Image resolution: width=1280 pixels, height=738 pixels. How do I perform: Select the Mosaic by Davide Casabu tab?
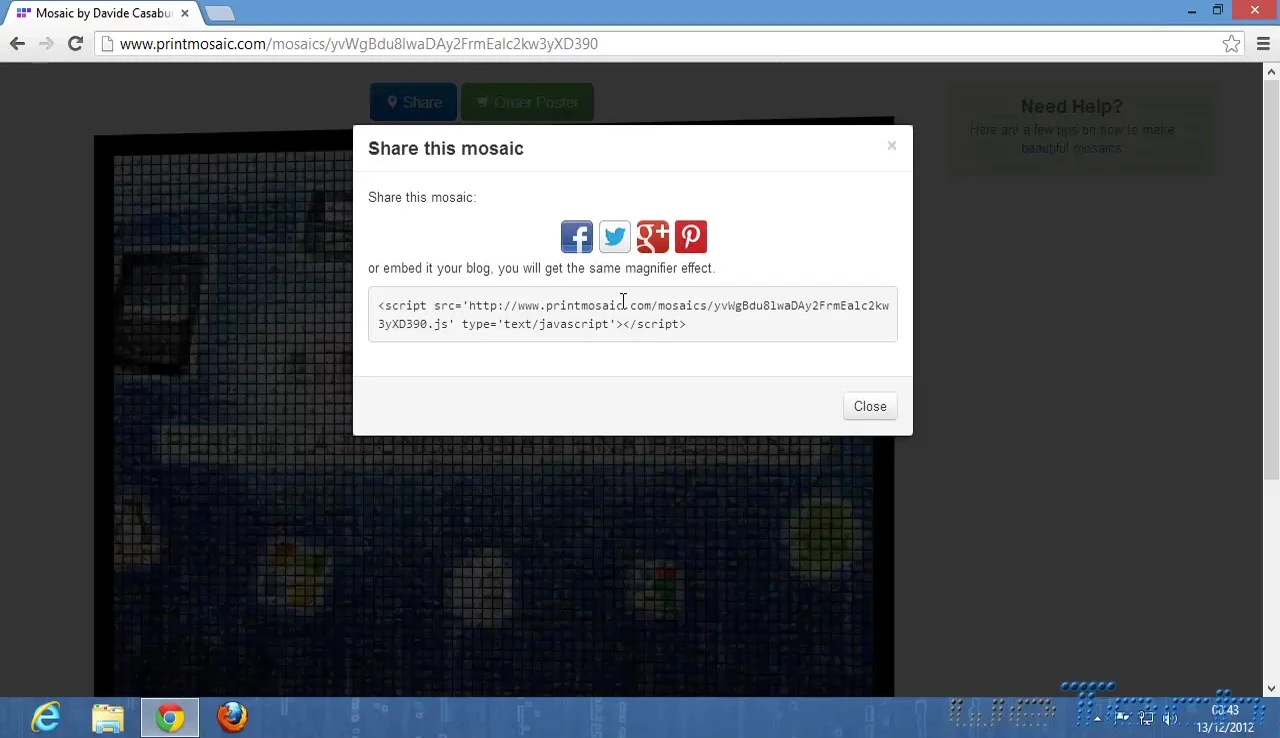pos(100,13)
